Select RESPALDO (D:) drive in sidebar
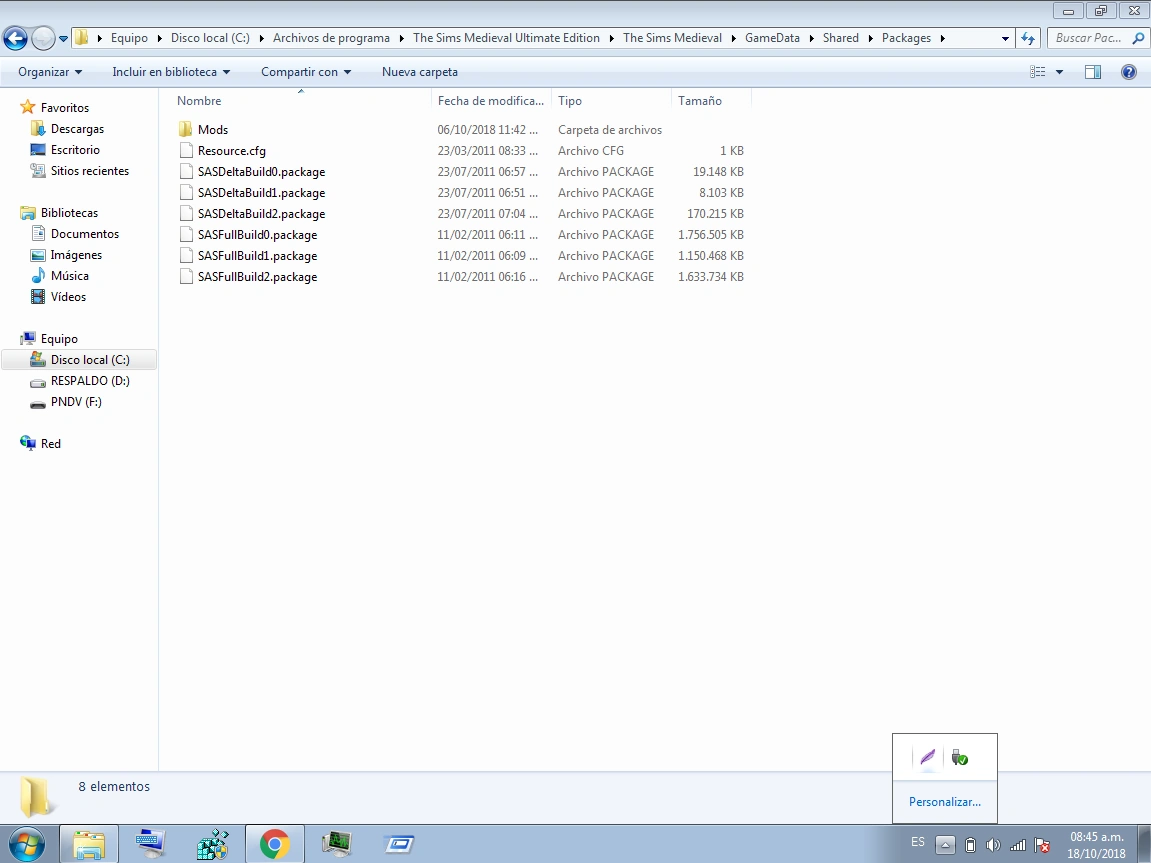This screenshot has height=863, width=1151. point(90,381)
